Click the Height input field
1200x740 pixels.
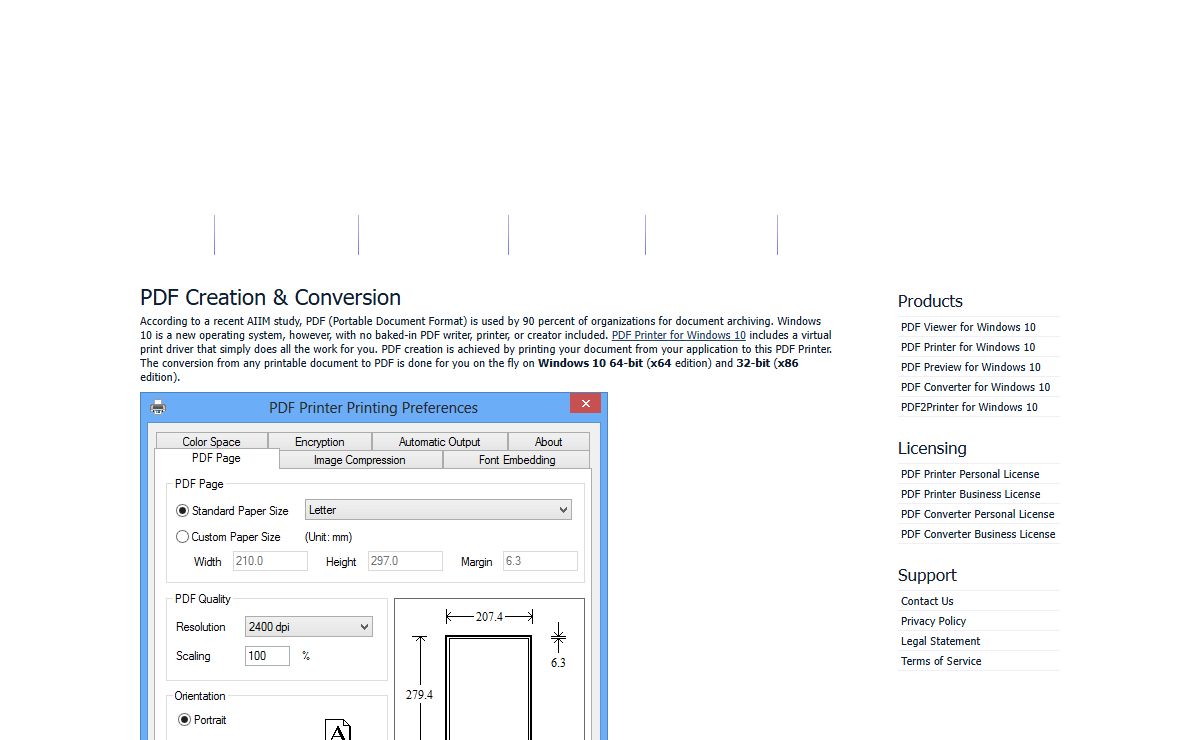pos(405,561)
